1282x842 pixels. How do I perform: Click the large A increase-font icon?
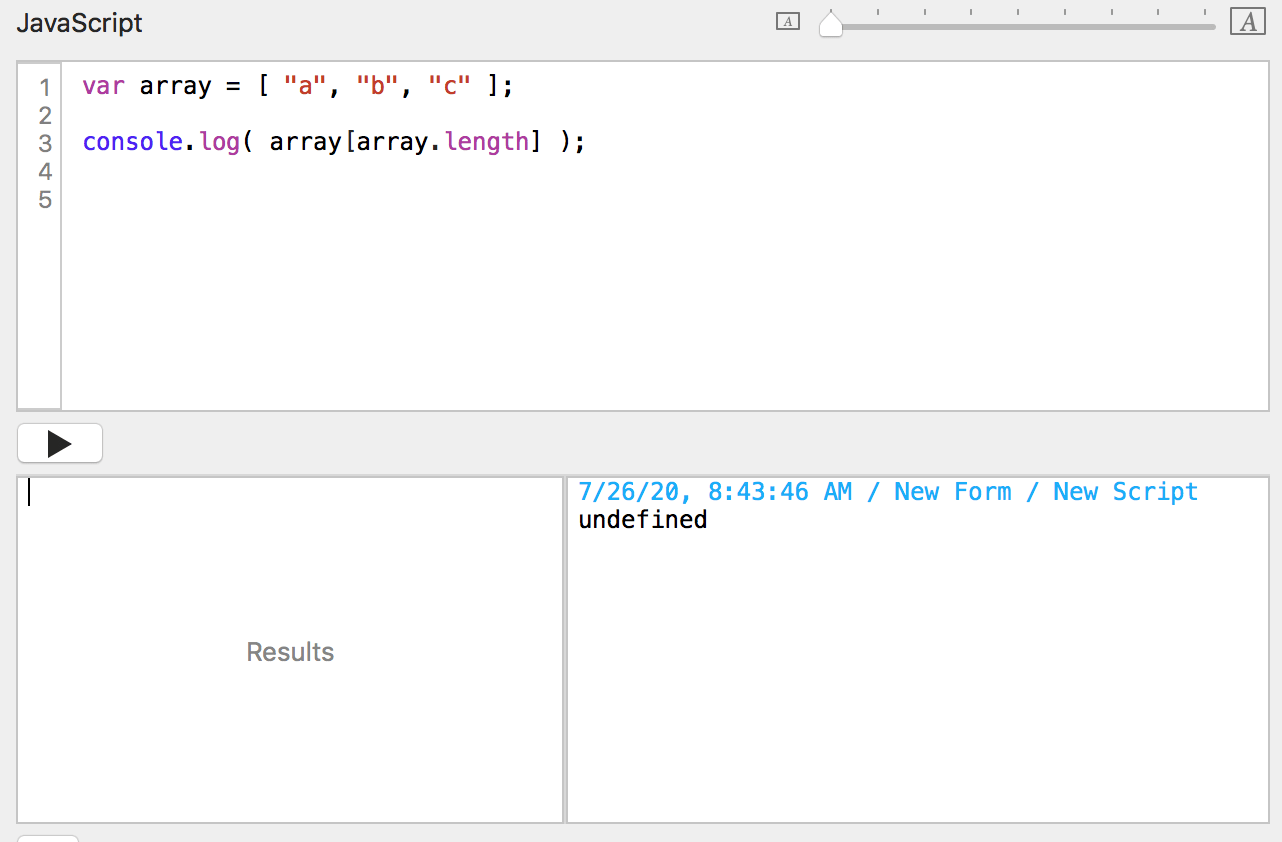click(x=1247, y=20)
